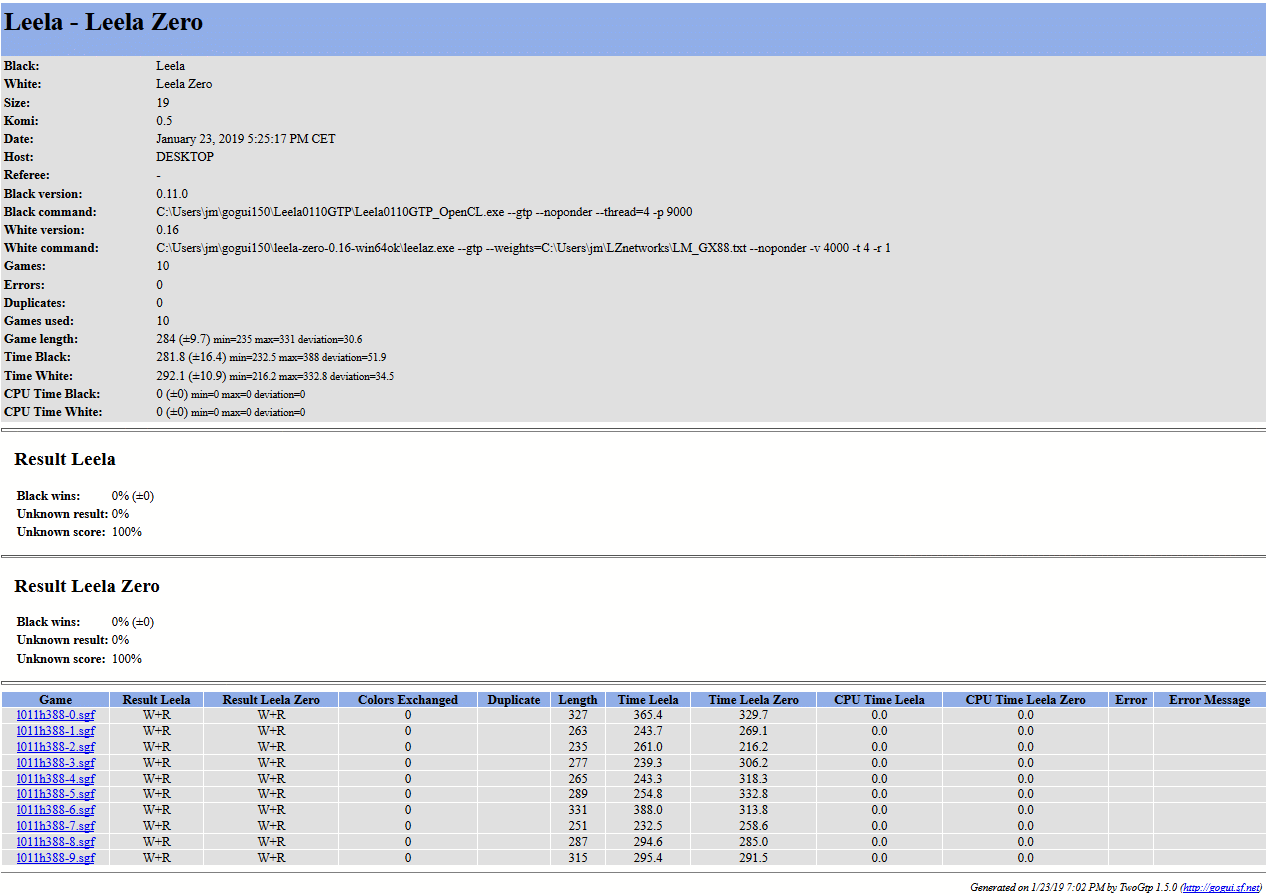Screen dimensions: 1266x895
Task: Click the 'Length' column header
Action: pos(578,700)
